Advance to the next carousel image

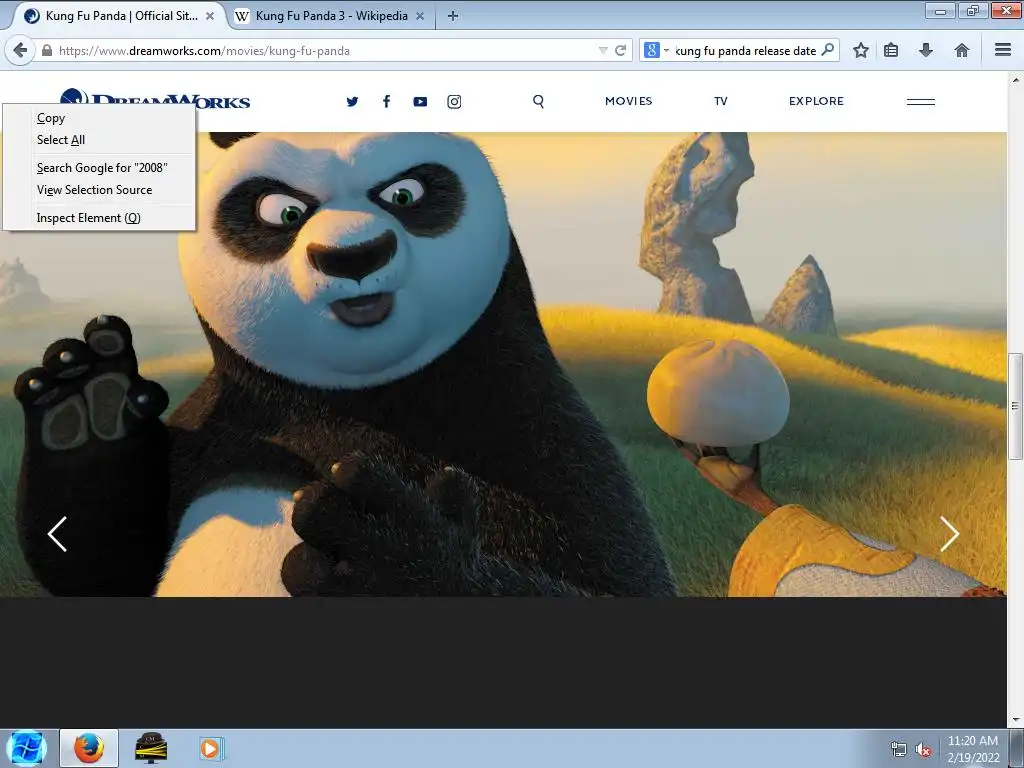[x=949, y=534]
